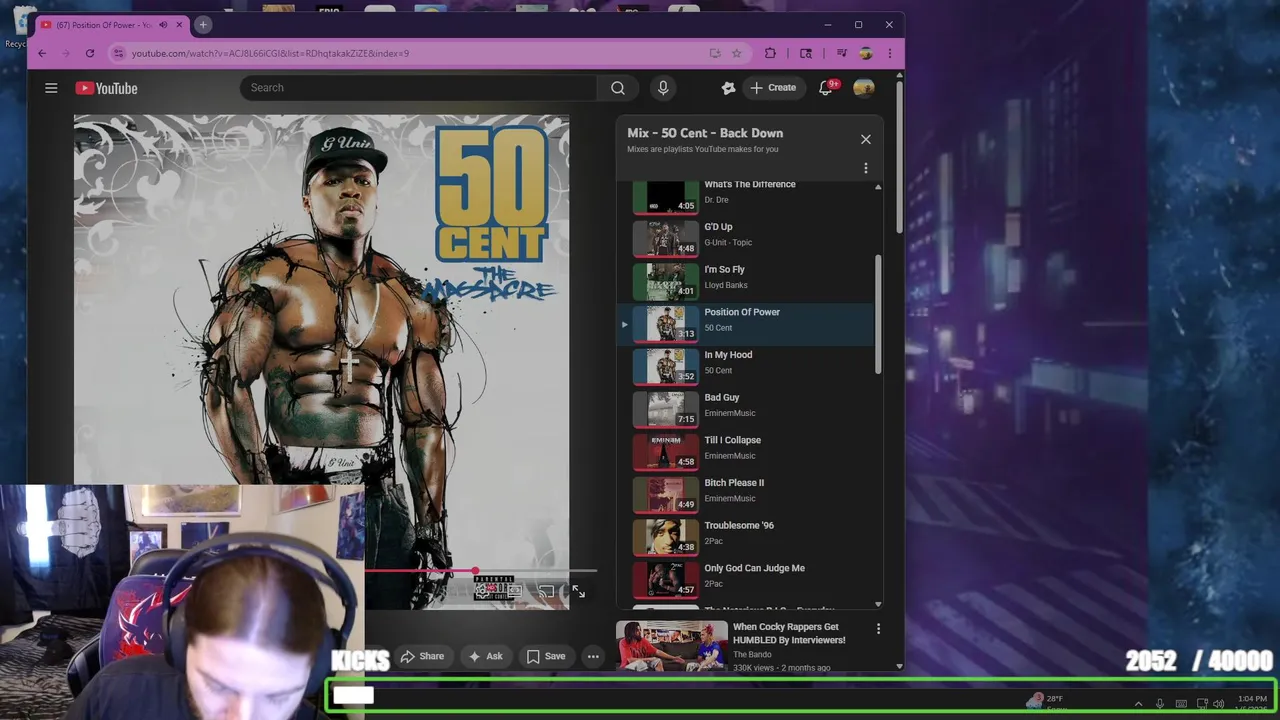This screenshot has width=1280, height=720.
Task: Save video to playlist with Save
Action: click(x=546, y=657)
